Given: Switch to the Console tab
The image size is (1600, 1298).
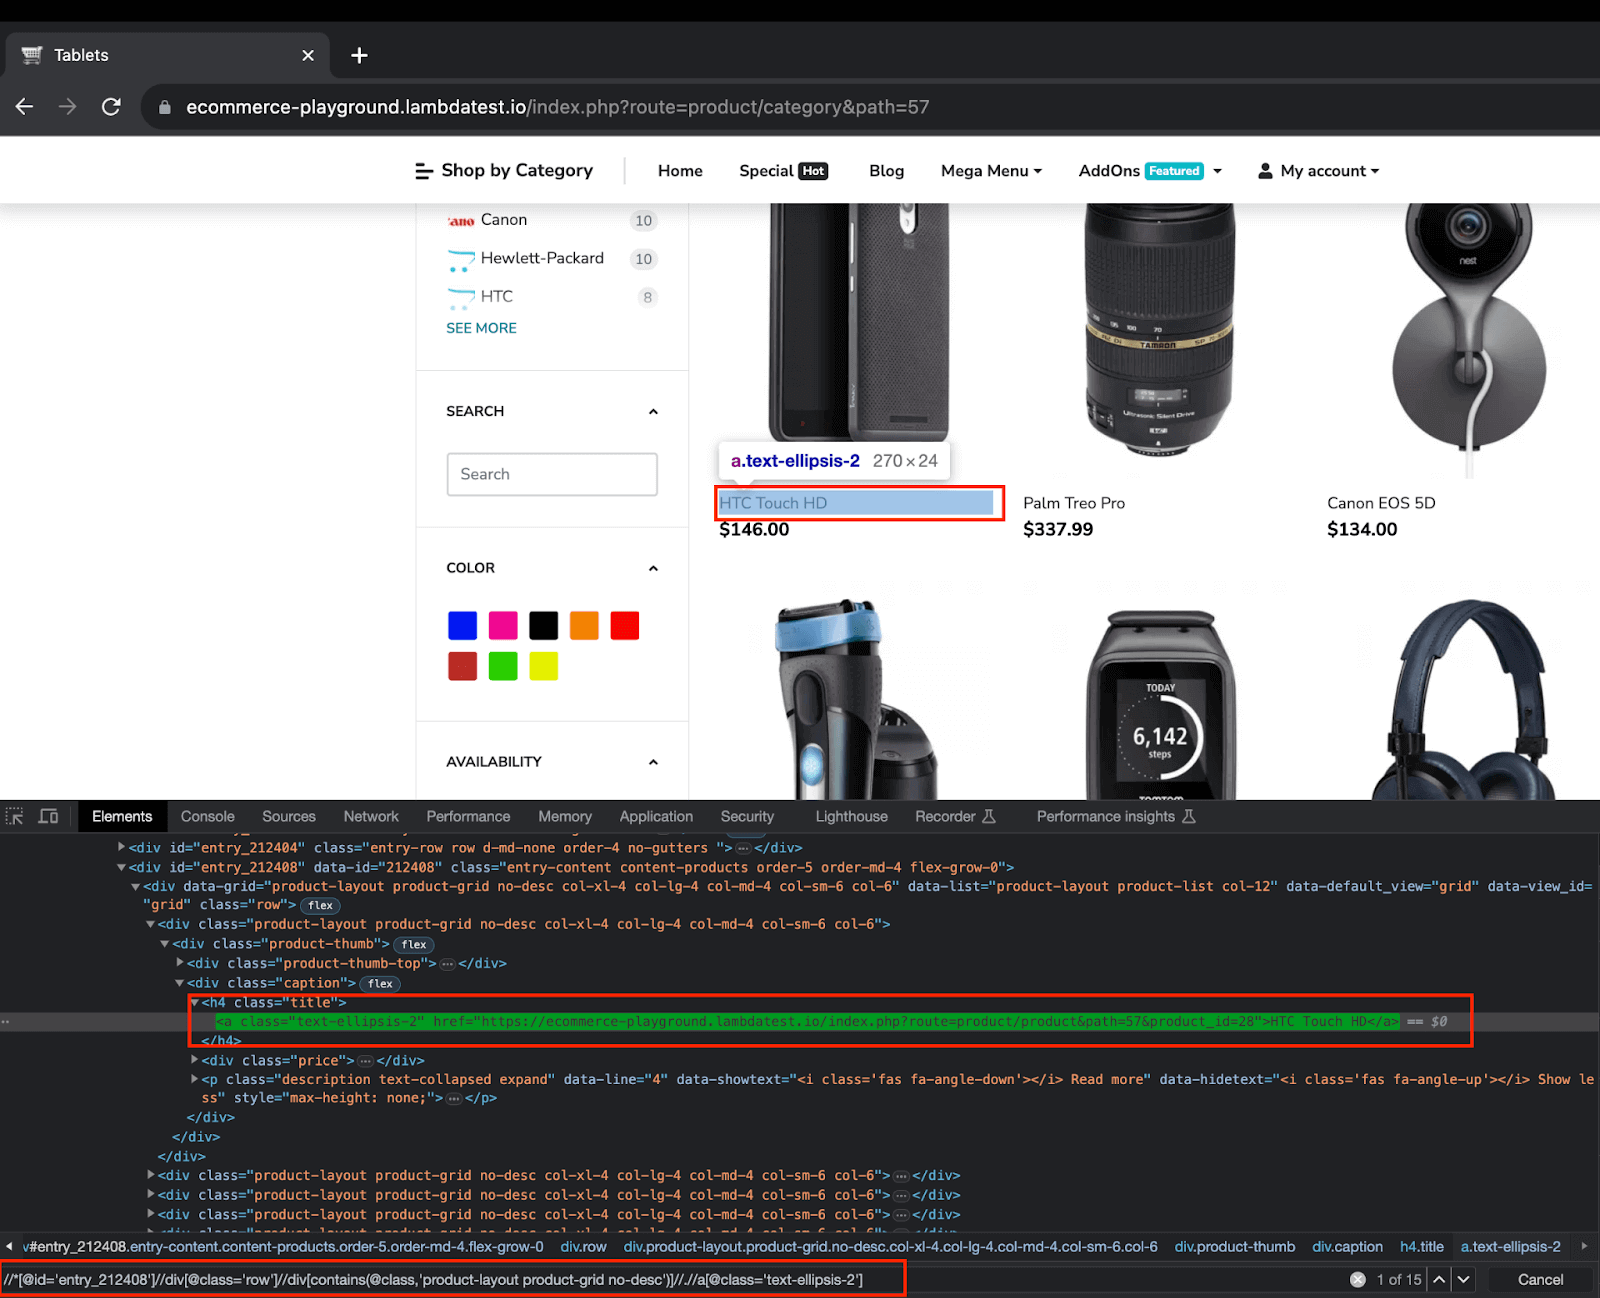Looking at the screenshot, I should point(207,816).
